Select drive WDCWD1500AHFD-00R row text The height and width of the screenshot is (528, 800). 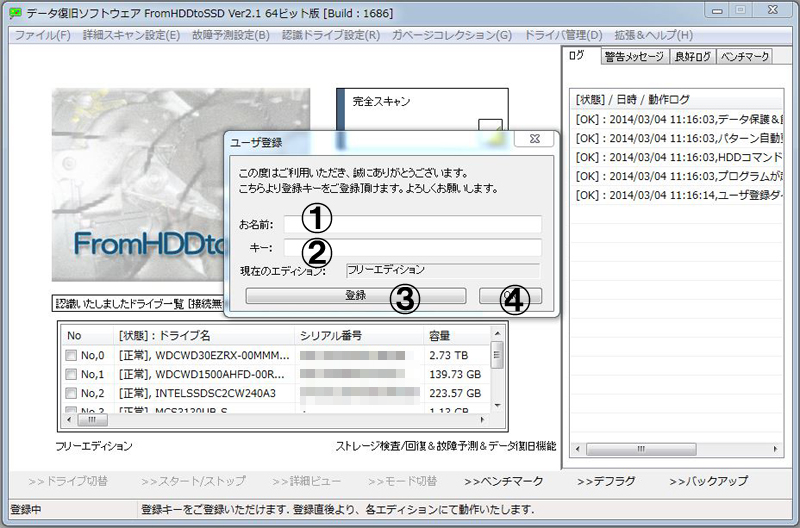tap(202, 374)
